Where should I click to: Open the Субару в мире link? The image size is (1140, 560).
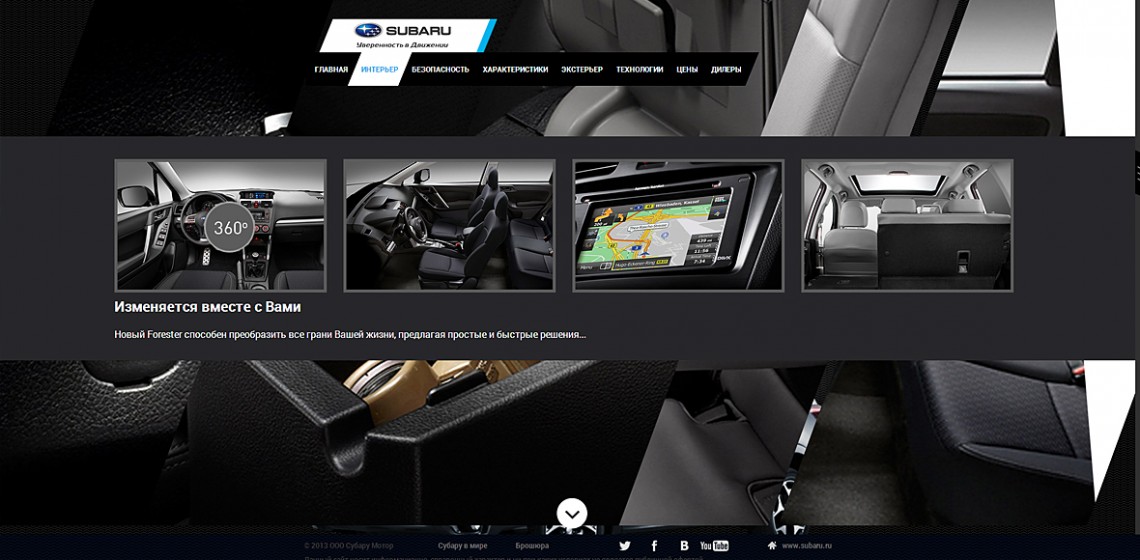[462, 545]
